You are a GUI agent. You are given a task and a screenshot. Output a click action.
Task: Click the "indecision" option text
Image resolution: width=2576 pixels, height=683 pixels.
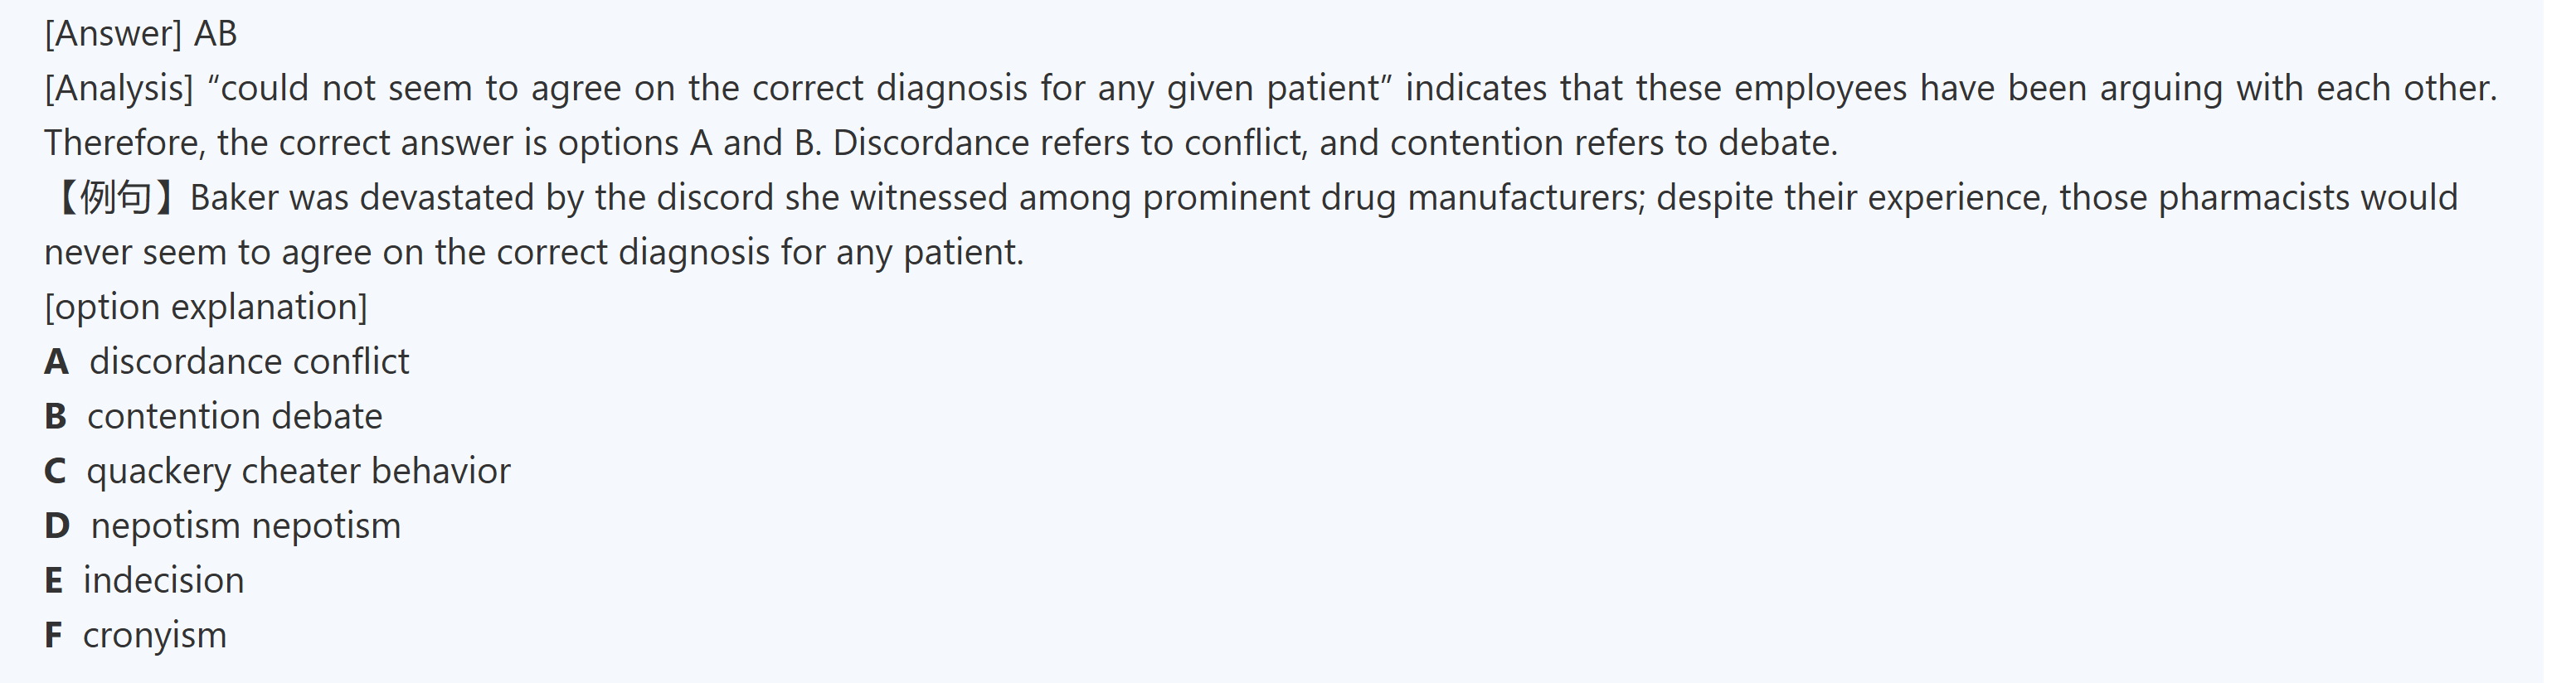[x=164, y=581]
